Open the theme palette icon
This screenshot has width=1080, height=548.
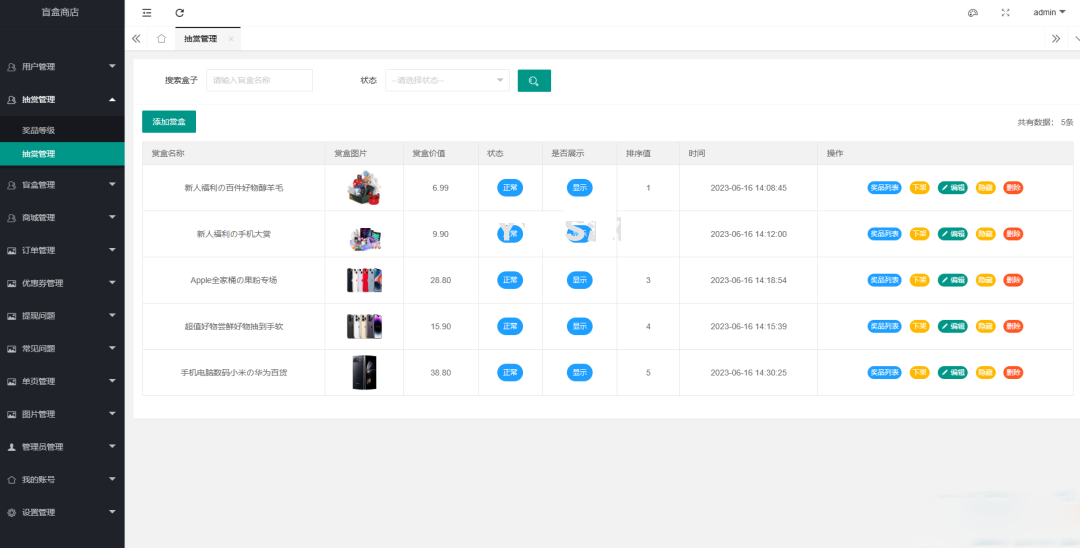[972, 13]
